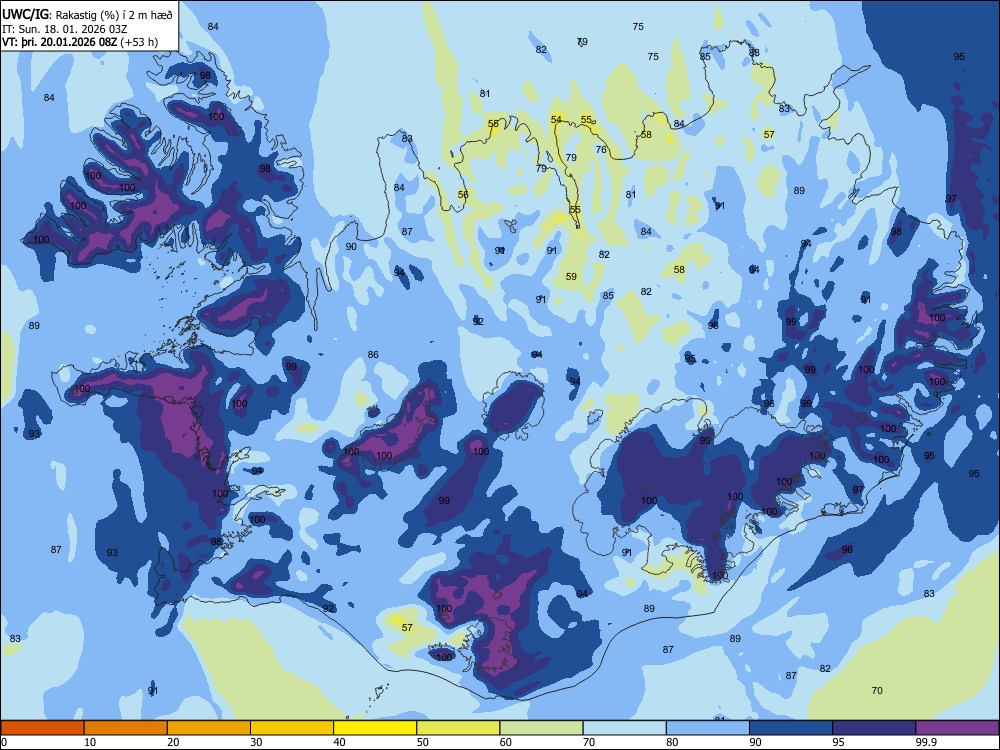1000x750 pixels.
Task: Click the map value '70' in the green south-east sea patch
Action: coord(877,690)
